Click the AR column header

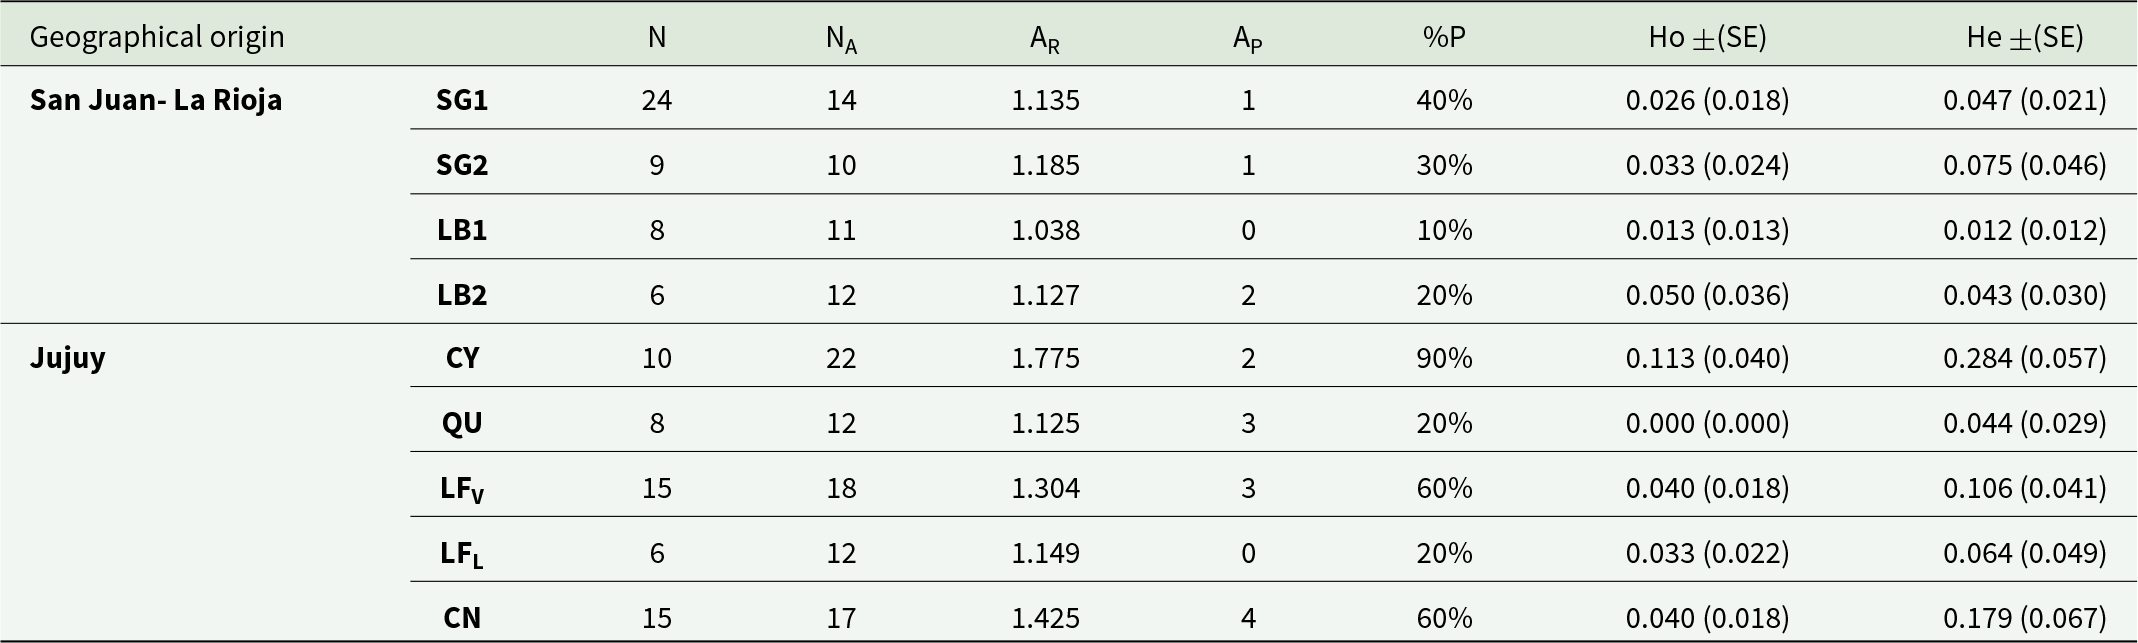(x=1045, y=39)
